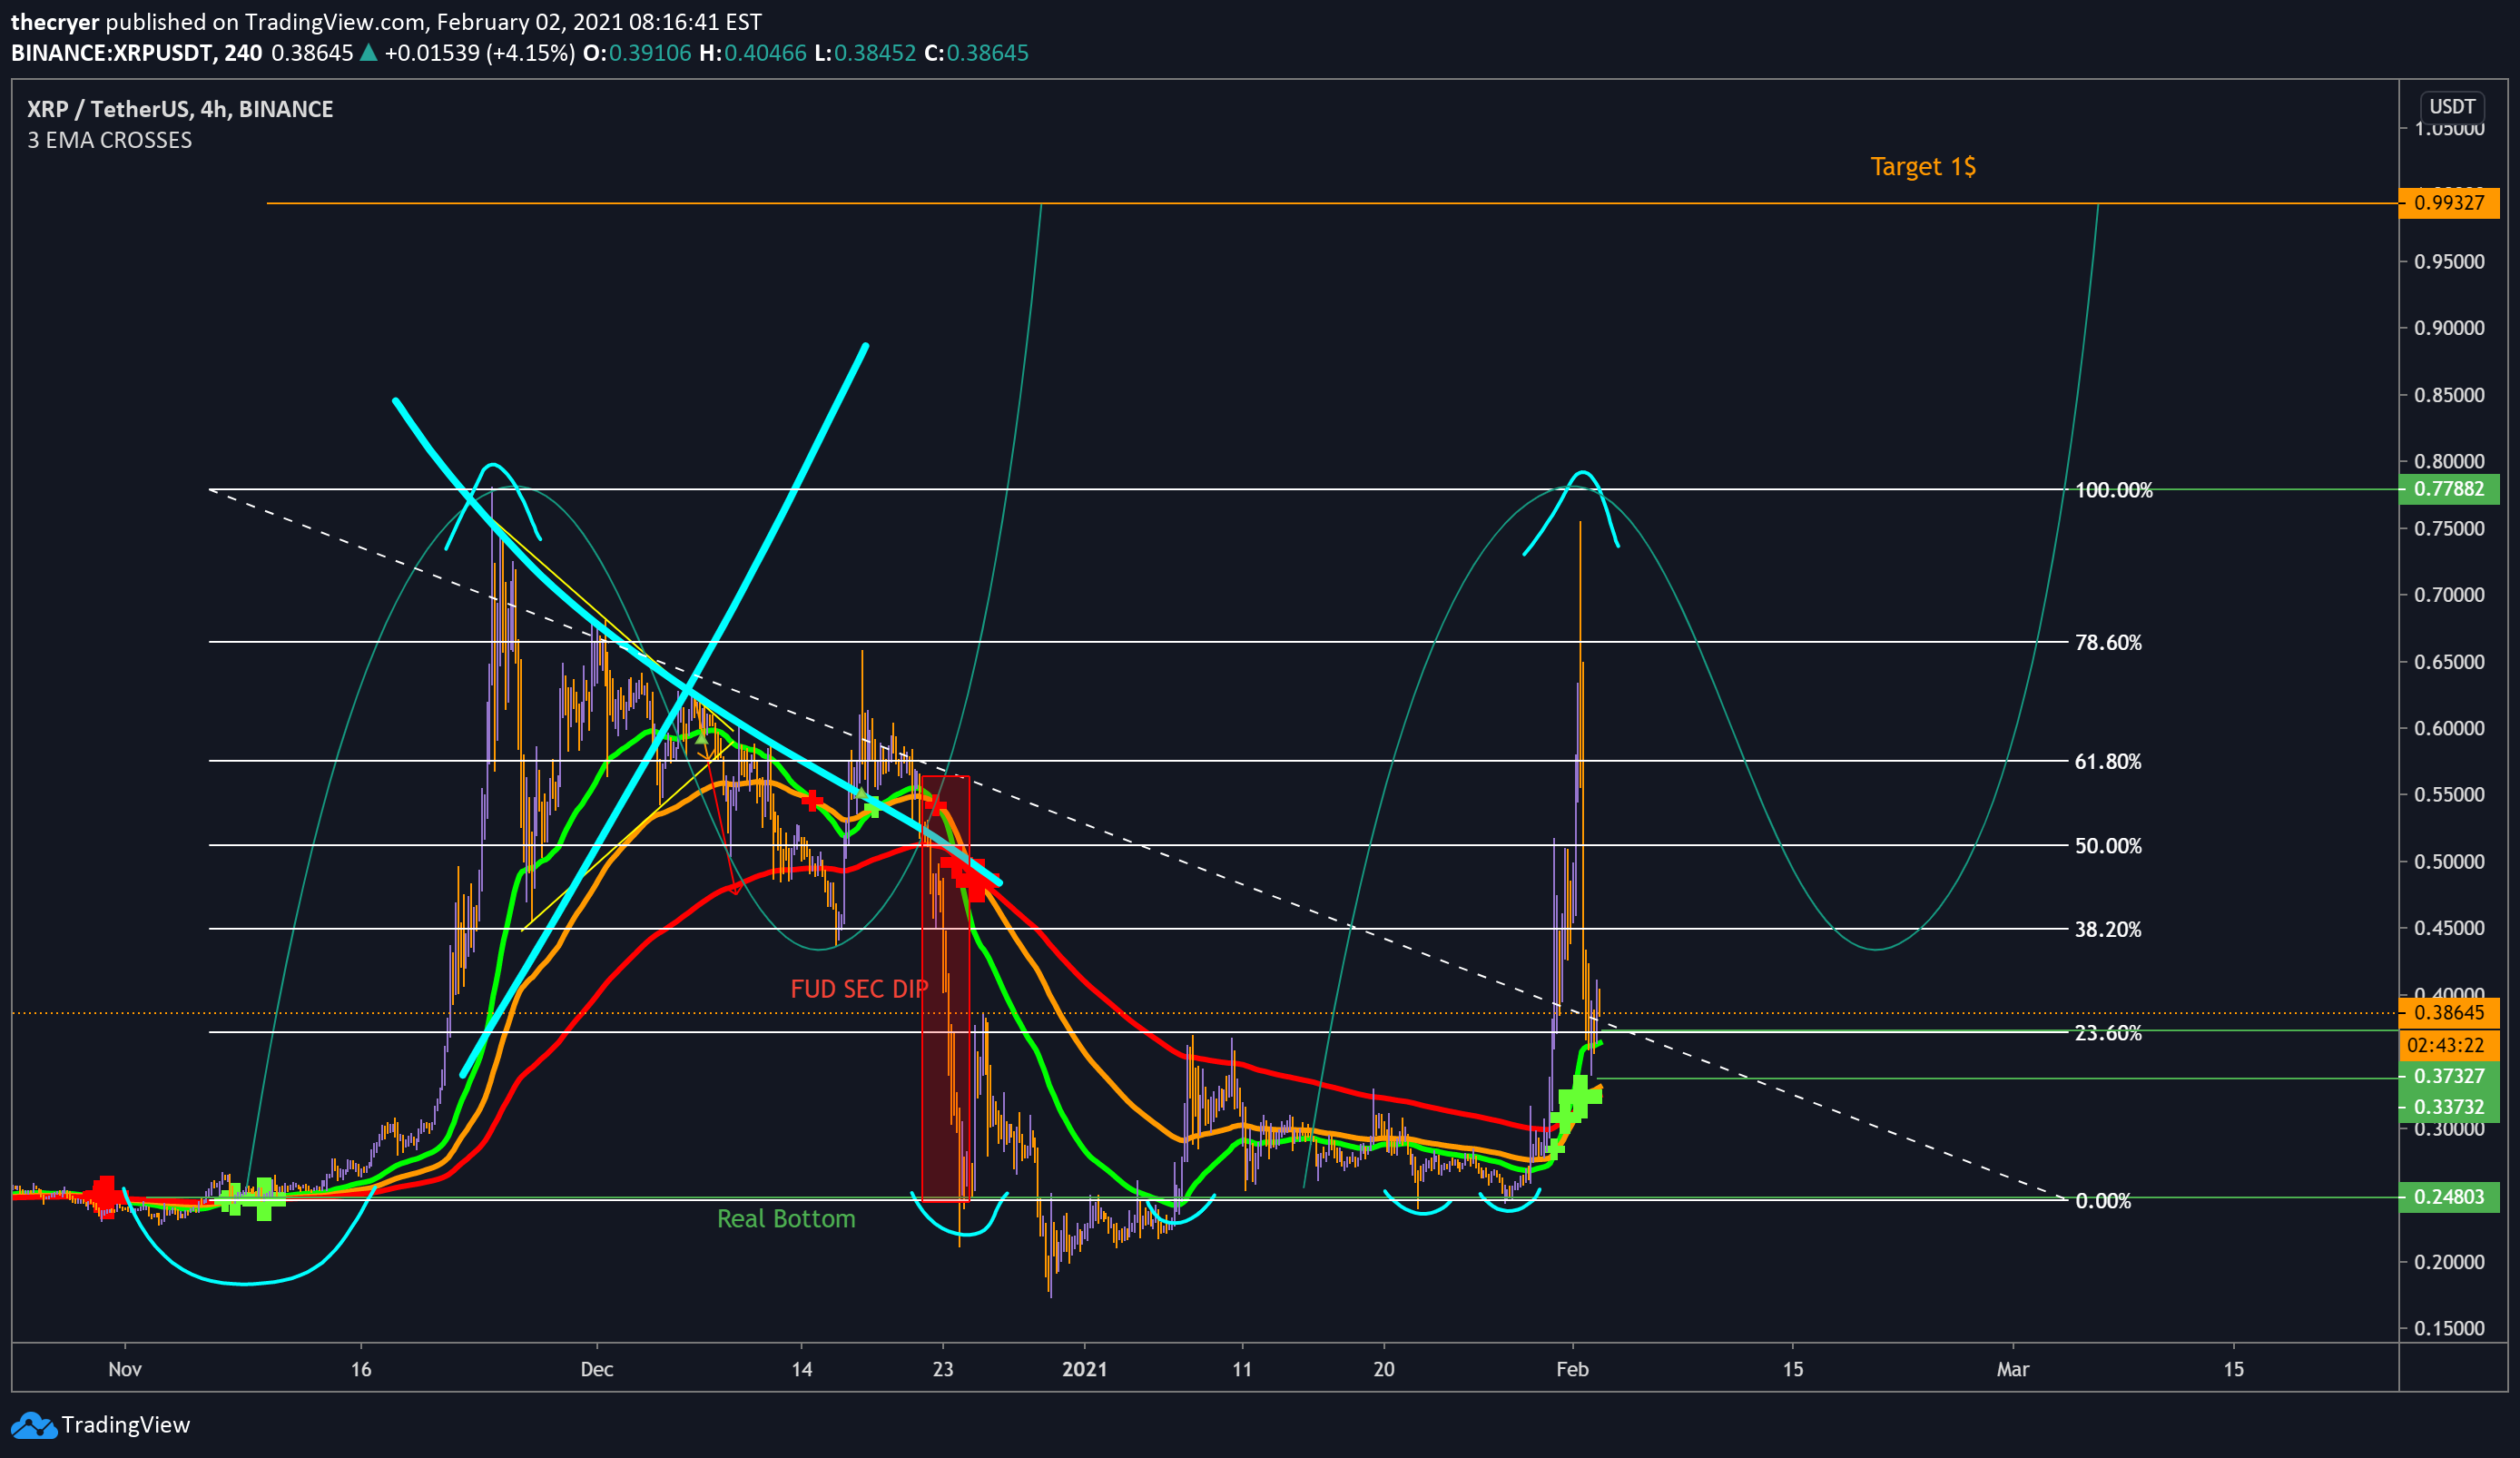
Task: Click the 2021 label on the time axis
Action: [1084, 1369]
